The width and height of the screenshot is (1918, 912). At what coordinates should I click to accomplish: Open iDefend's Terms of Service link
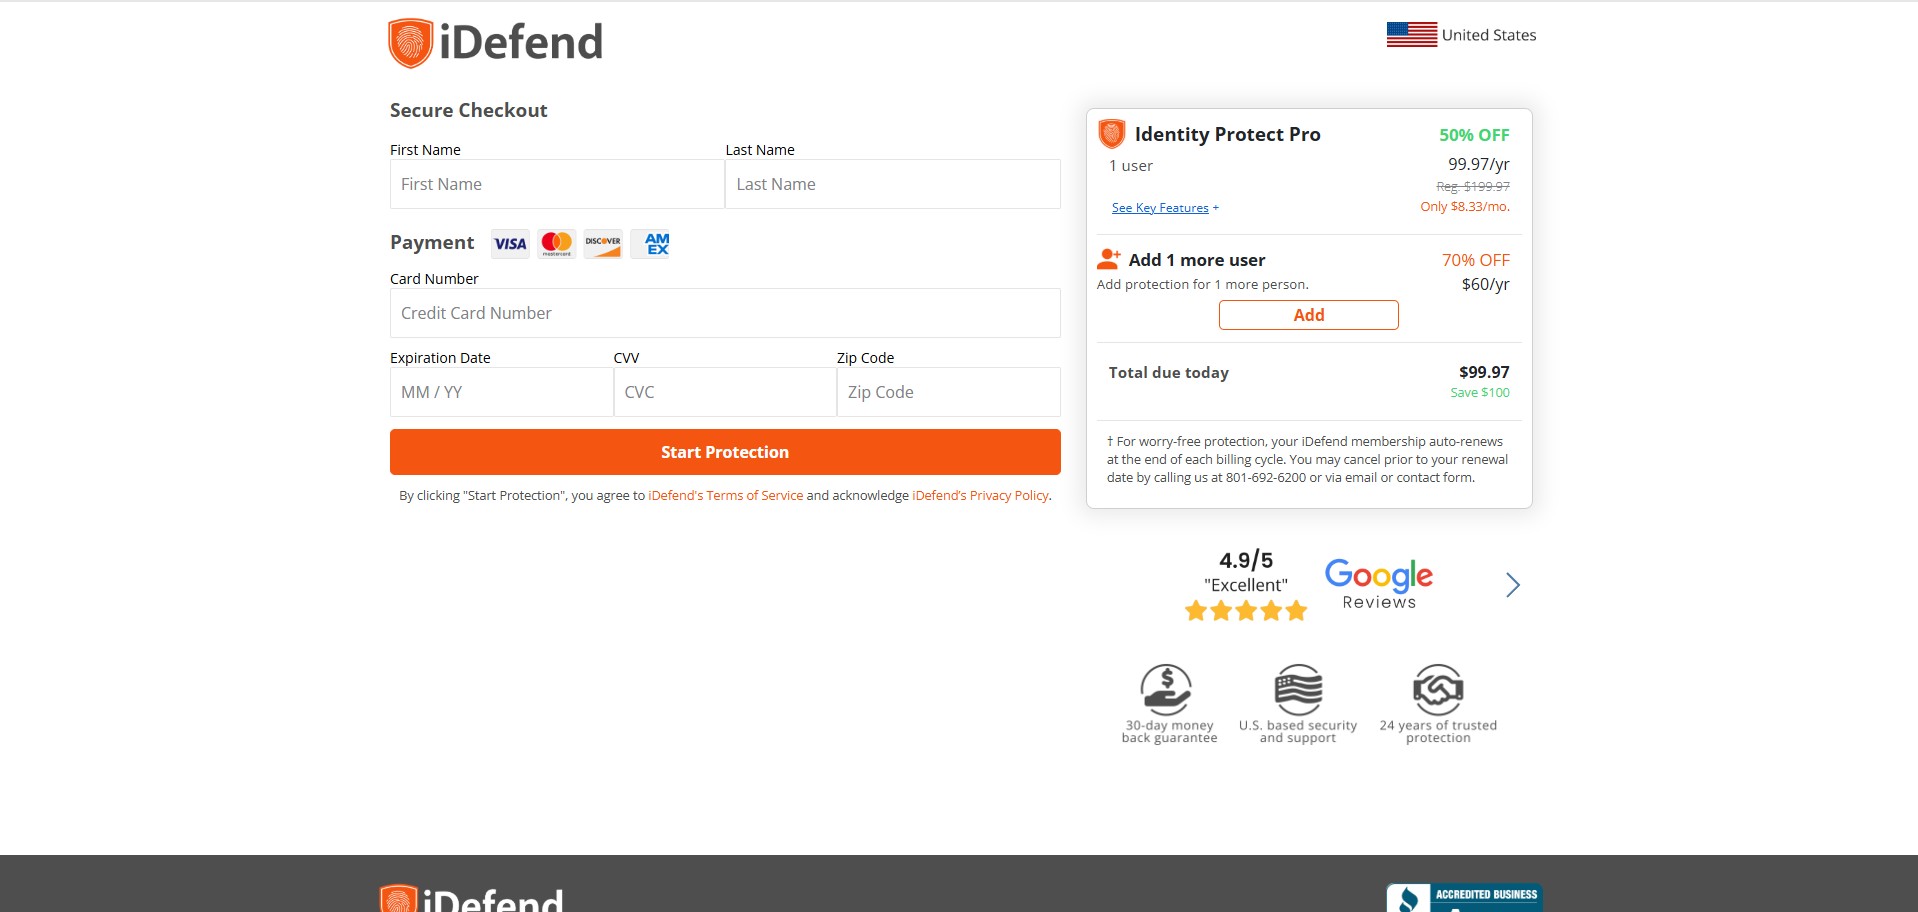(725, 496)
